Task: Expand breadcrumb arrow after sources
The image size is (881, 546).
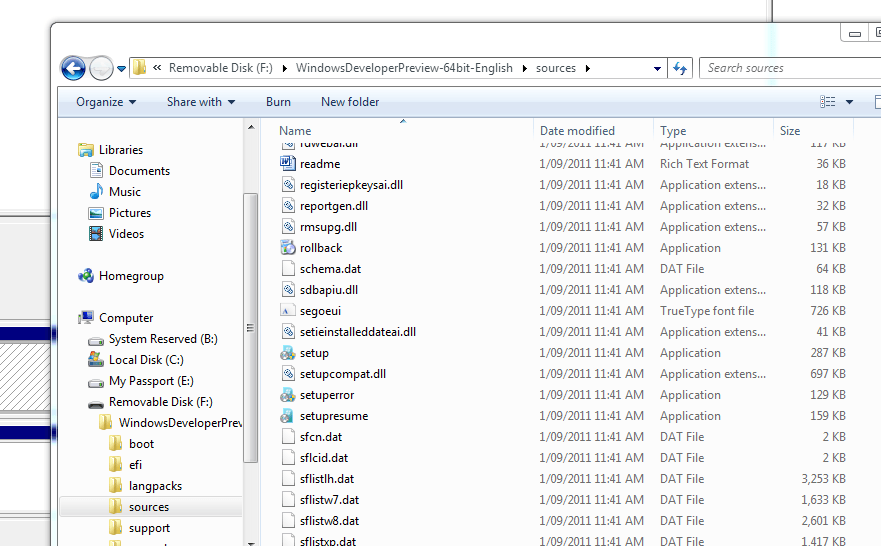Action: [588, 68]
